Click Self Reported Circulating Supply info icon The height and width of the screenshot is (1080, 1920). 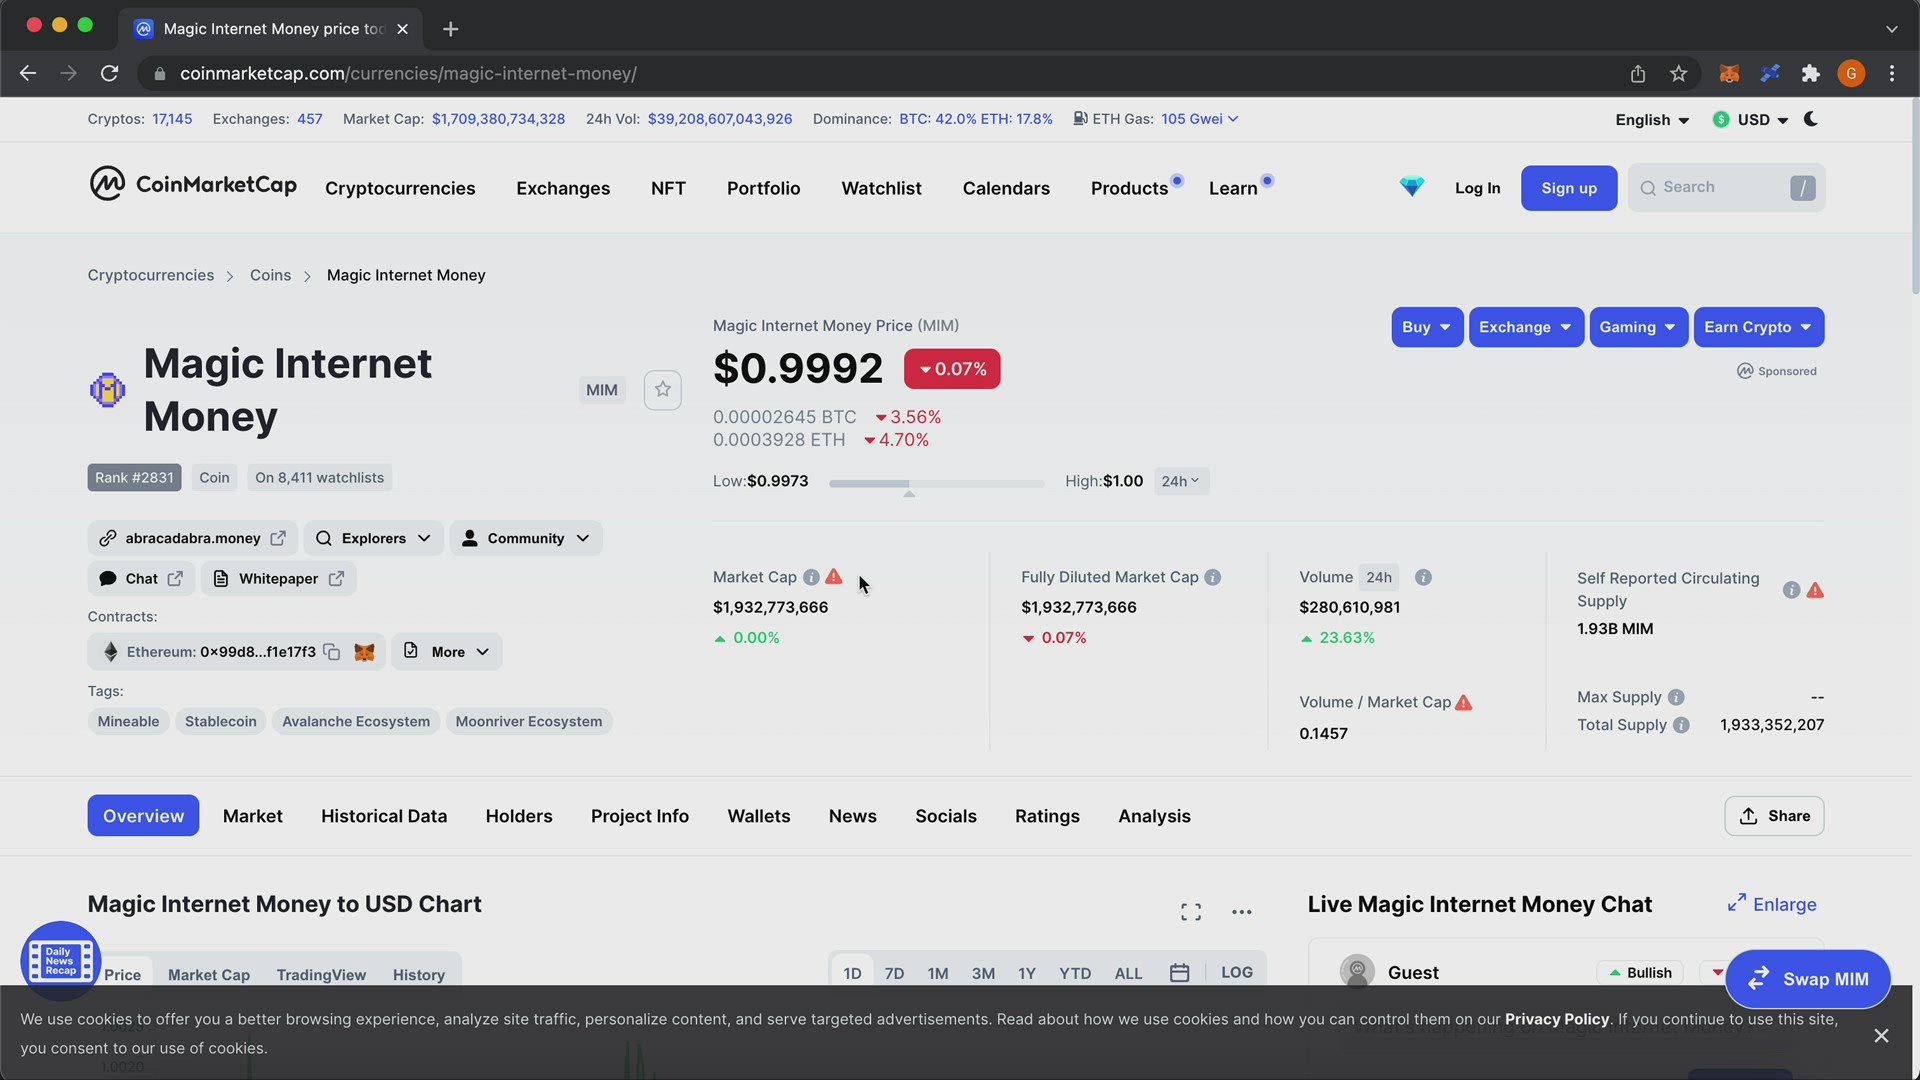click(x=1791, y=590)
